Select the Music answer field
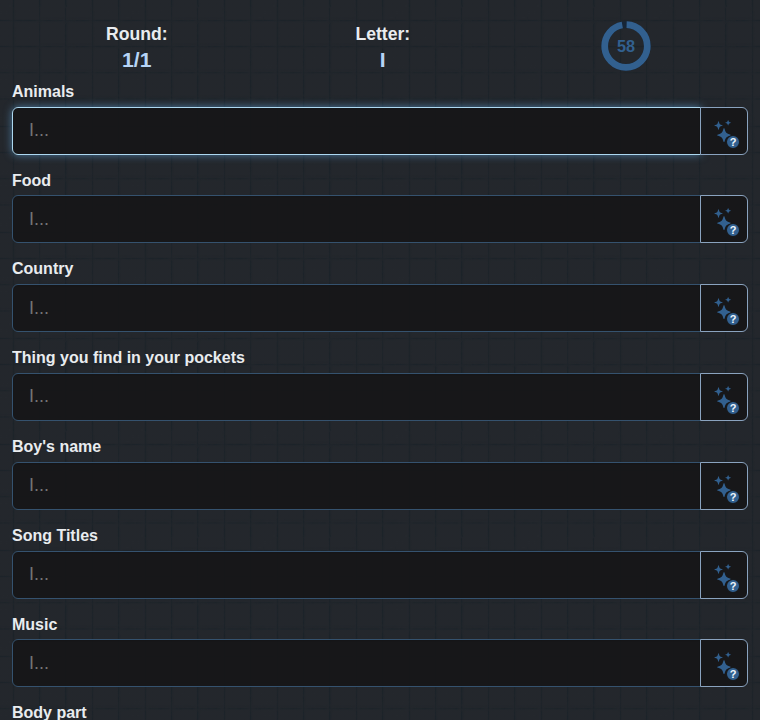 (356, 663)
